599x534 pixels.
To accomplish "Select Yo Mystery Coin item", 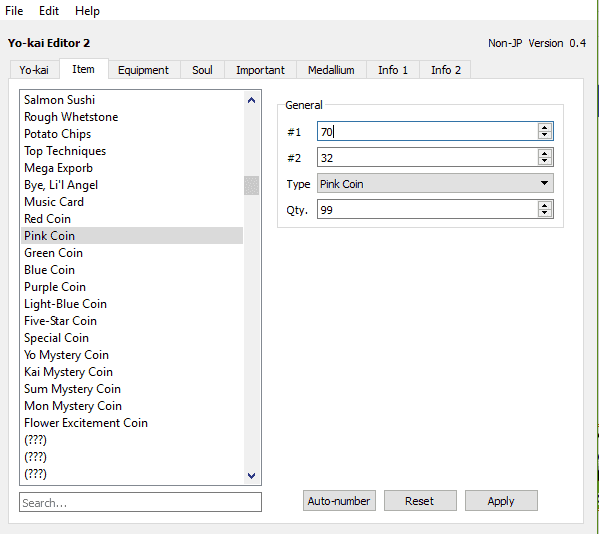I will click(132, 355).
